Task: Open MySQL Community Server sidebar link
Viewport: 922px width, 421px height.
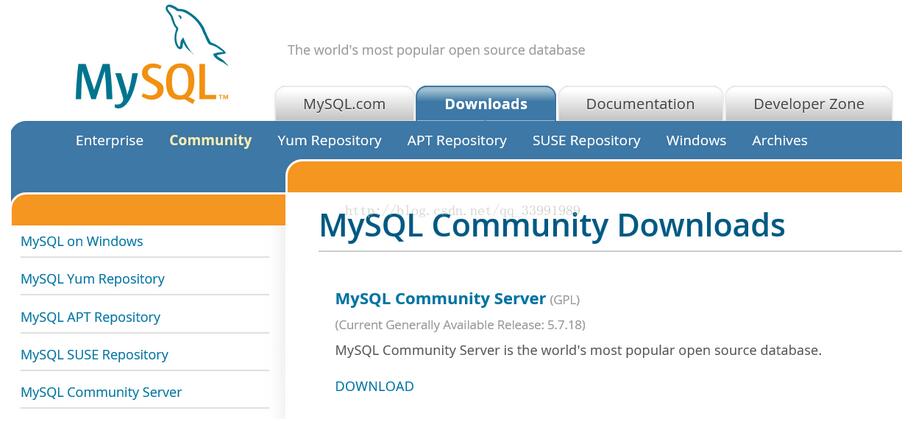Action: [101, 392]
